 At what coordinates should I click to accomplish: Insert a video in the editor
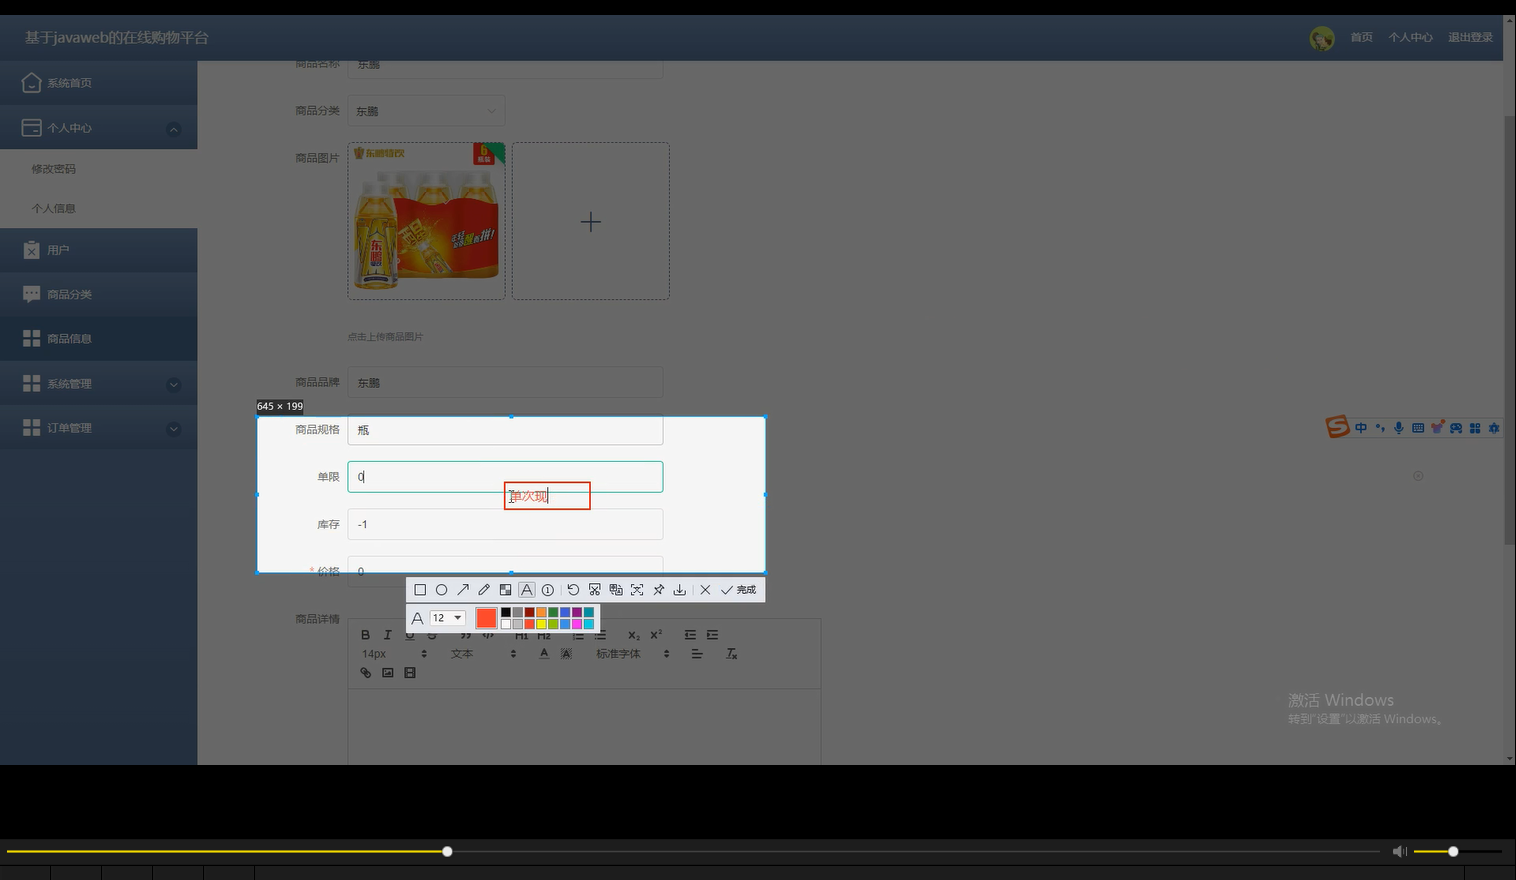tap(409, 673)
